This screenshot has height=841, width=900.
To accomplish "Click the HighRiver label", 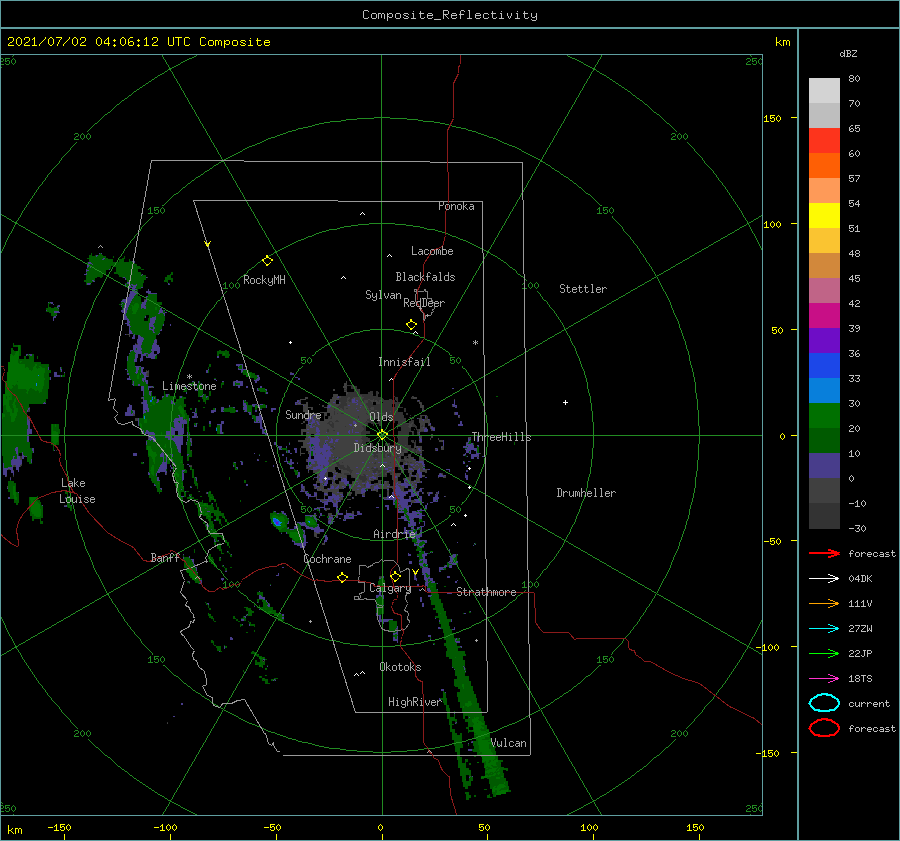I will 414,702.
